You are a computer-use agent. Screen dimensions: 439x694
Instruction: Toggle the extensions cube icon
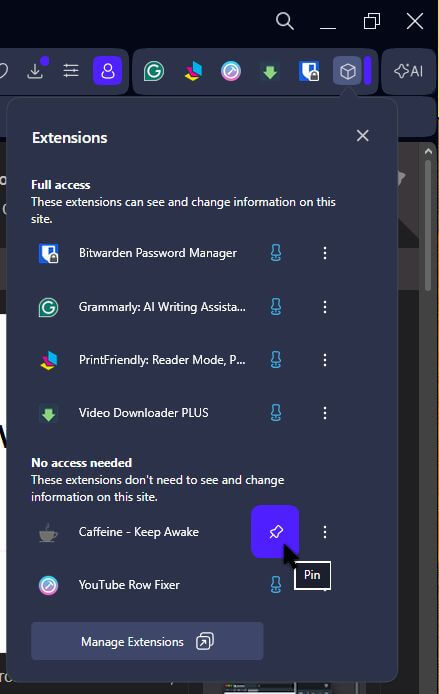tap(347, 71)
